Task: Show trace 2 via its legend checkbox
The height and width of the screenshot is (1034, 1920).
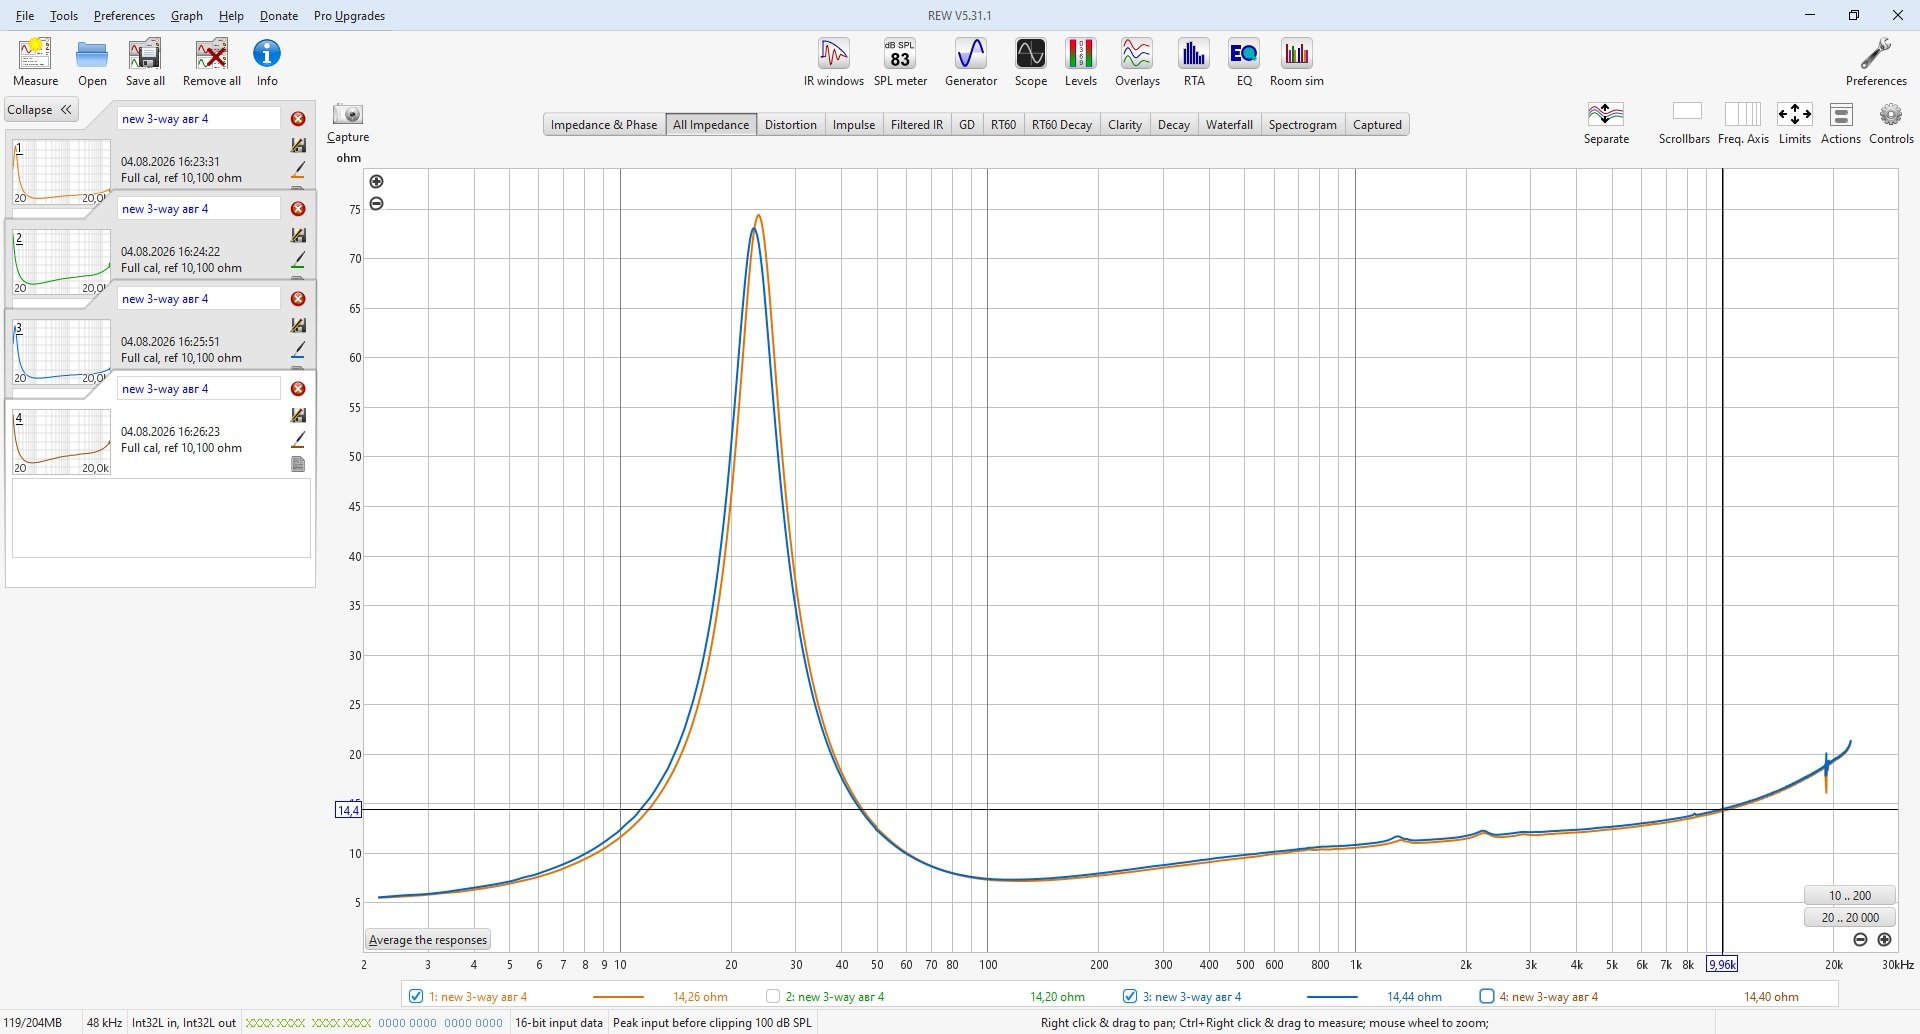Action: [x=773, y=996]
